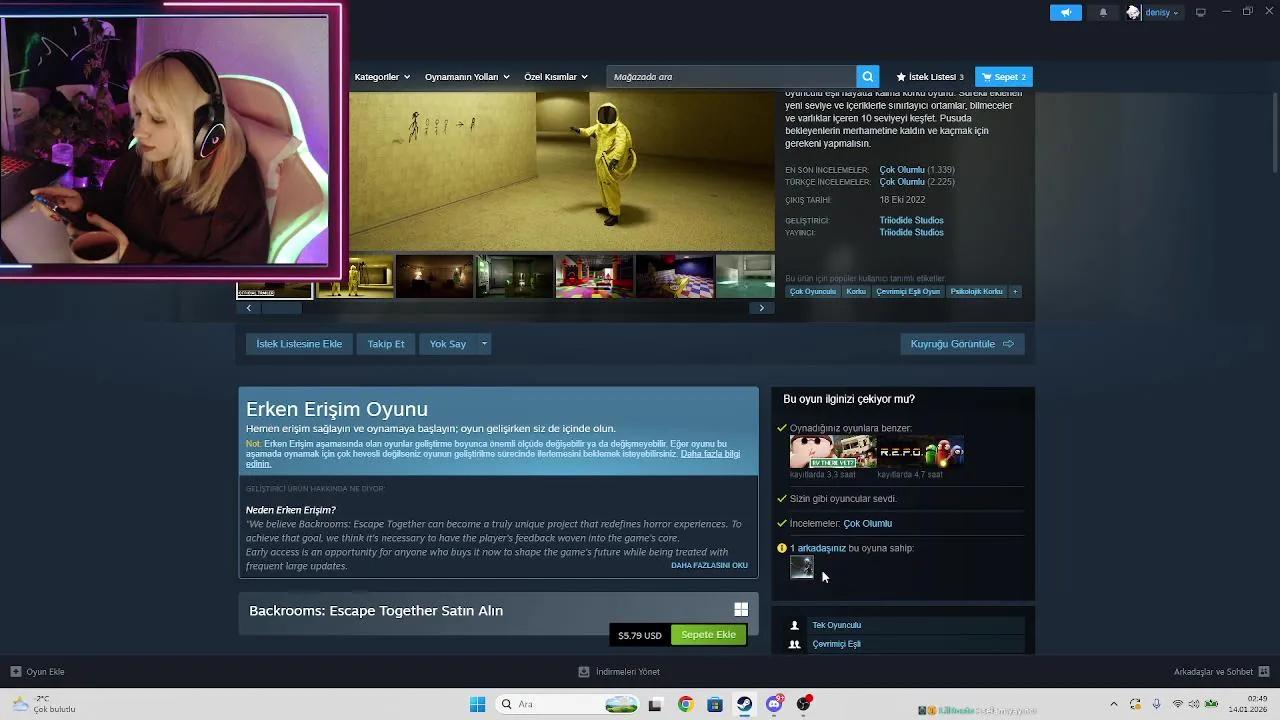Open the Sepet shopping cart
The height and width of the screenshot is (720, 1280).
pyautogui.click(x=1004, y=77)
